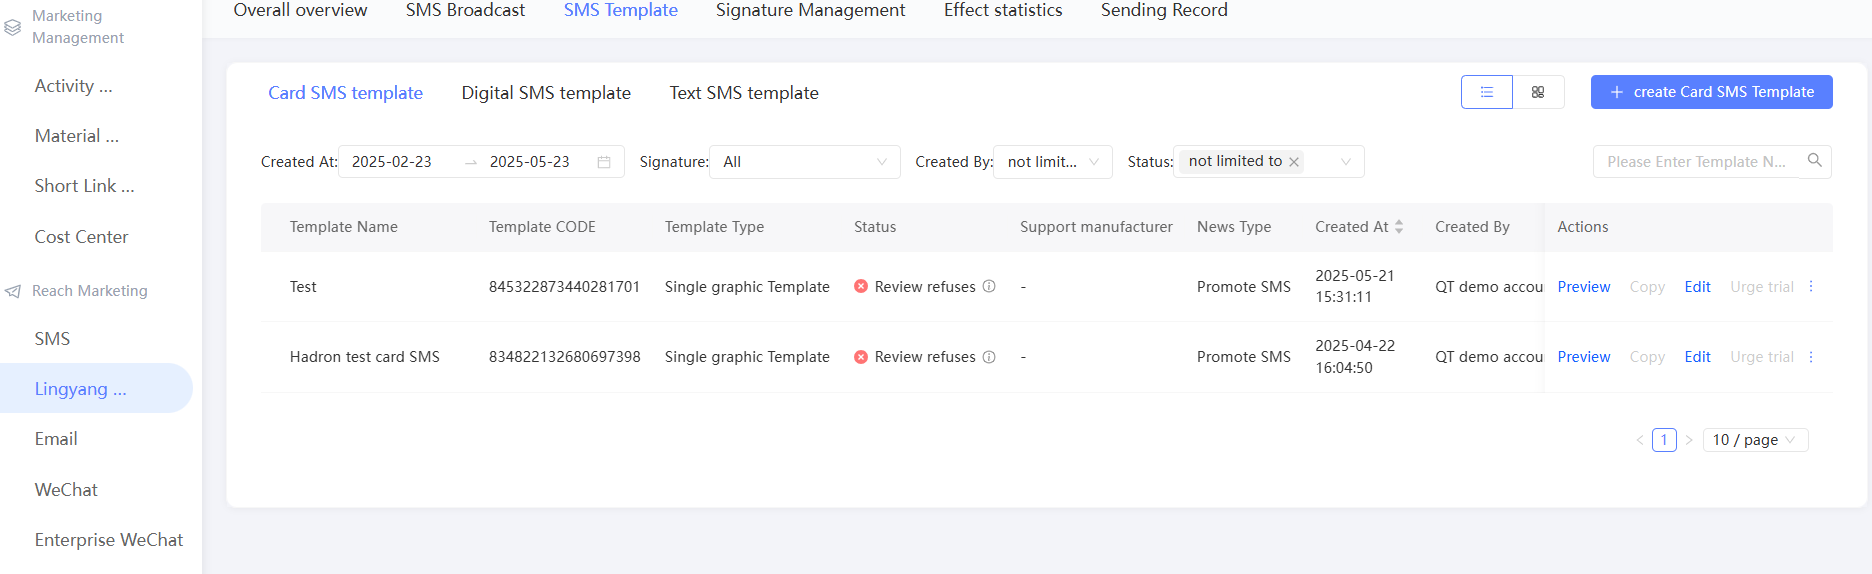
Task: Change the 10 / page size selector
Action: (1755, 440)
